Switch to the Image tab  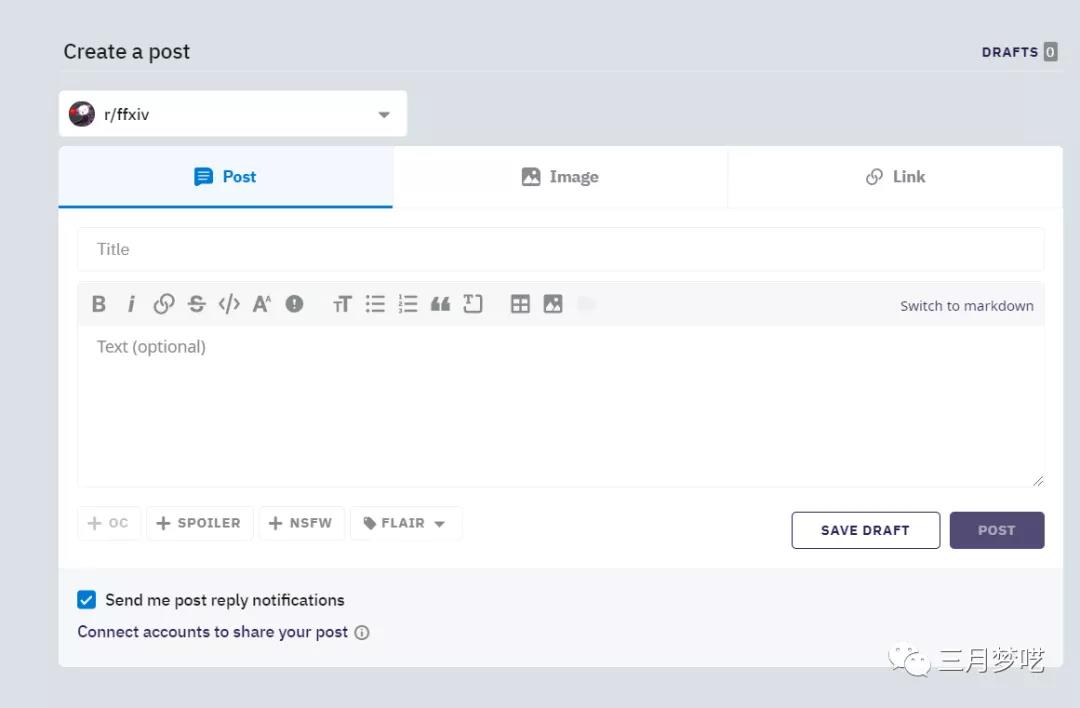[559, 176]
